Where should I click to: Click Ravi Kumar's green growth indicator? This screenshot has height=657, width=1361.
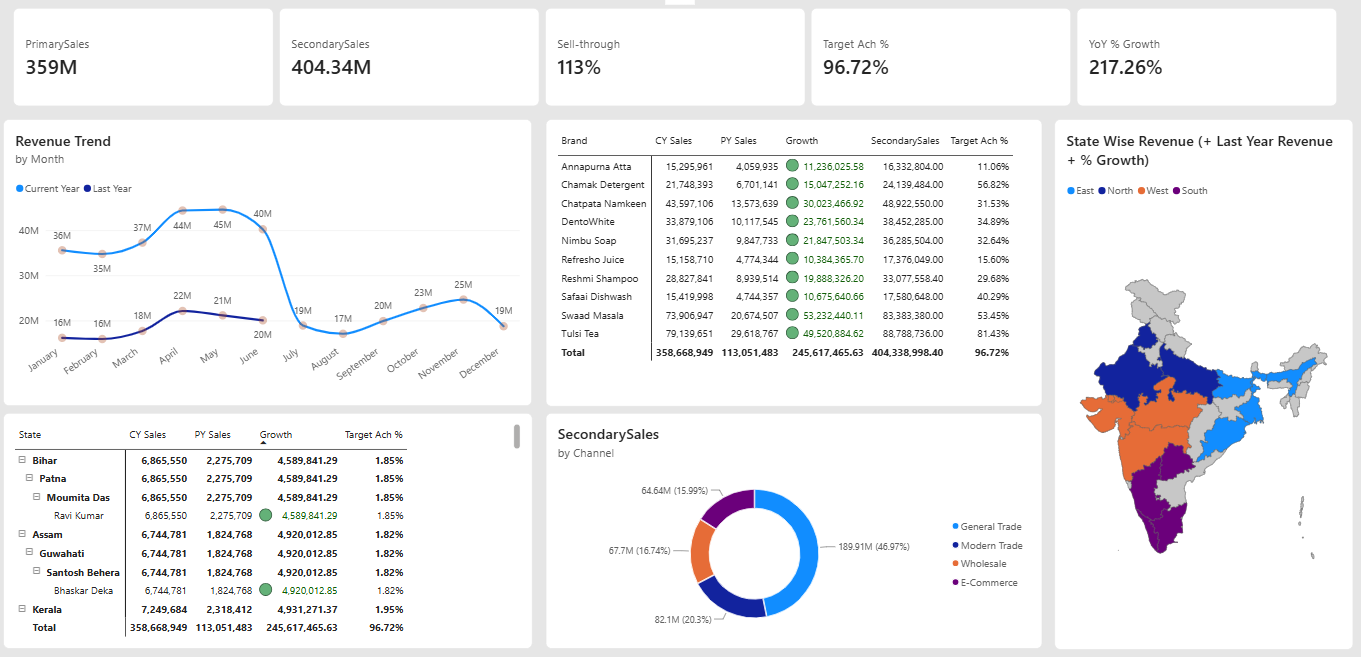[x=266, y=515]
